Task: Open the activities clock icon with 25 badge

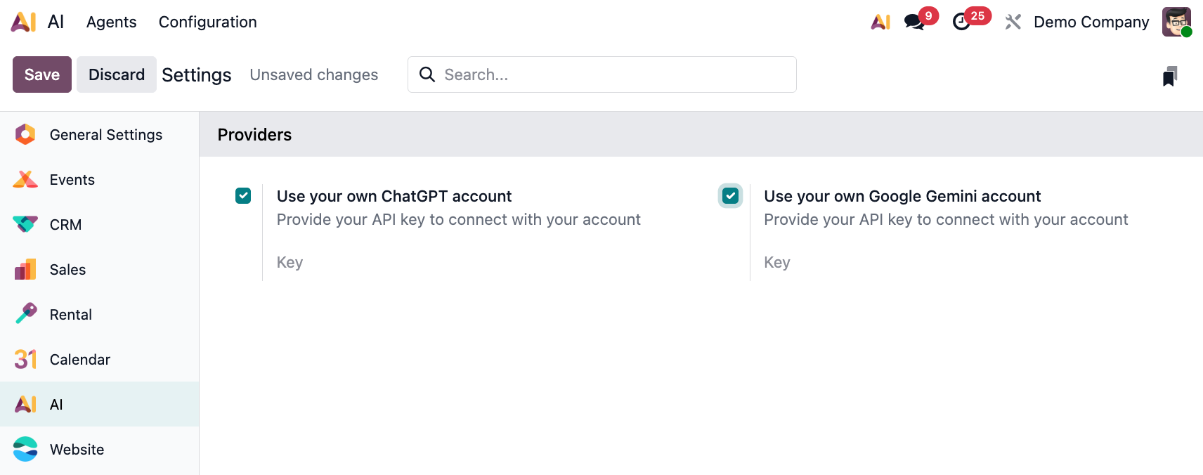Action: point(962,22)
